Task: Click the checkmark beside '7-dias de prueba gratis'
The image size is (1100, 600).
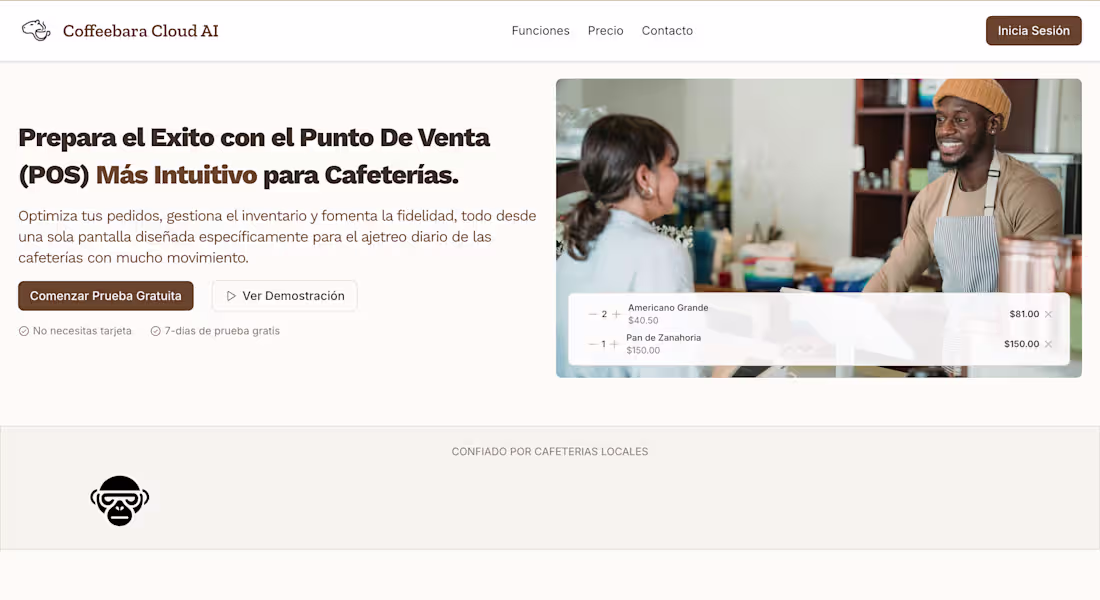Action: tap(156, 330)
